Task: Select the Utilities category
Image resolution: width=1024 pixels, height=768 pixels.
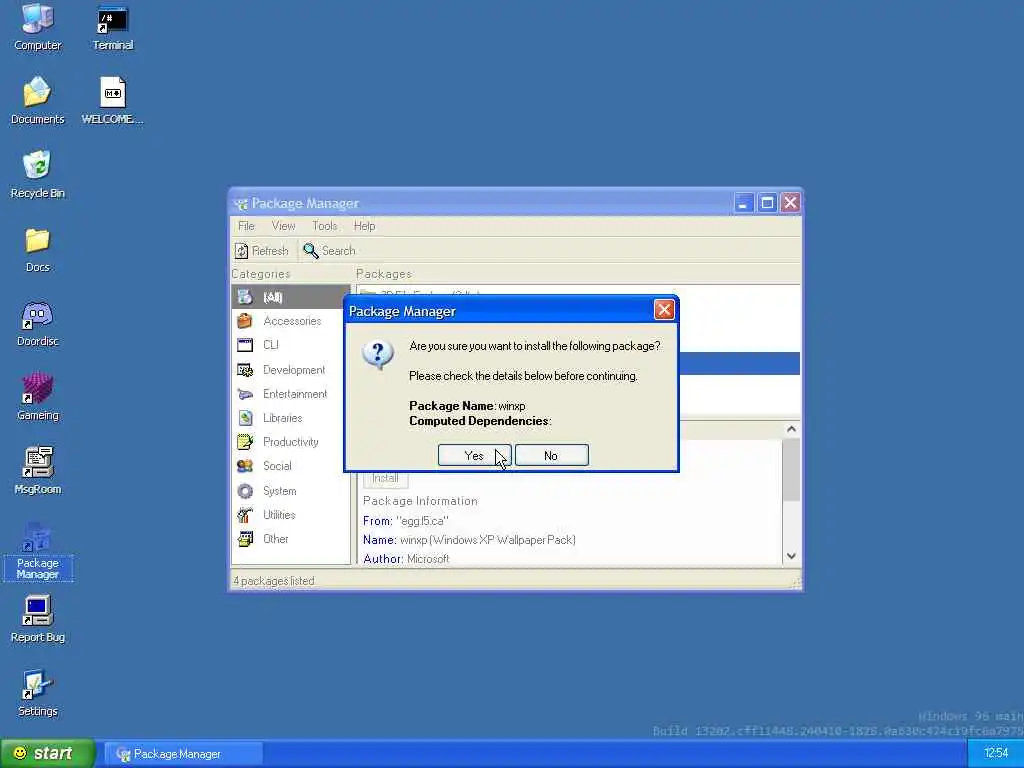Action: (291, 515)
